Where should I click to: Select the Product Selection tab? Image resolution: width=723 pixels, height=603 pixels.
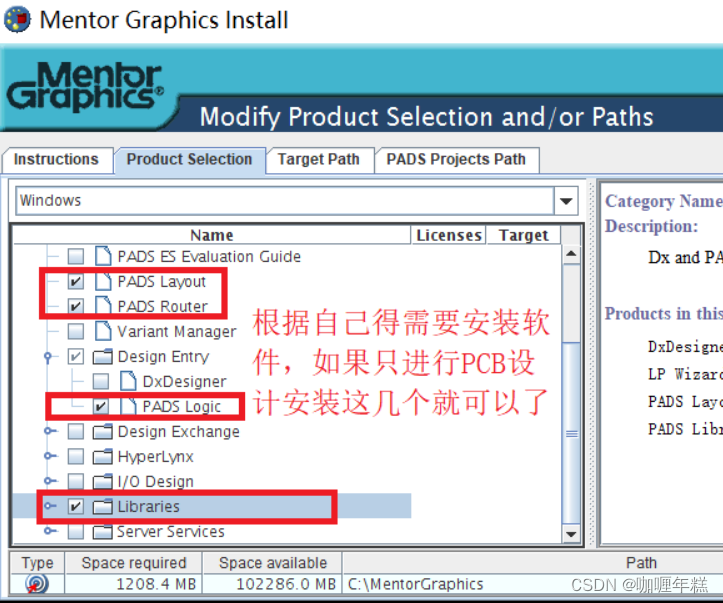190,160
